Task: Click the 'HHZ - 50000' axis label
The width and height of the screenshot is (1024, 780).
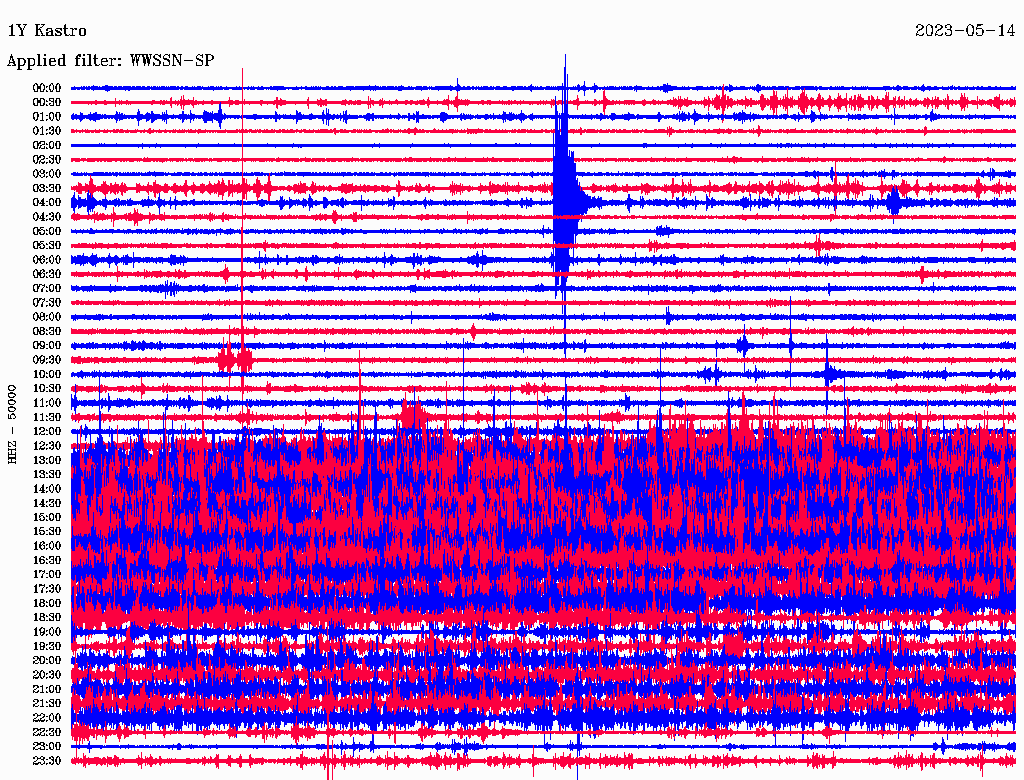Action: pos(12,424)
